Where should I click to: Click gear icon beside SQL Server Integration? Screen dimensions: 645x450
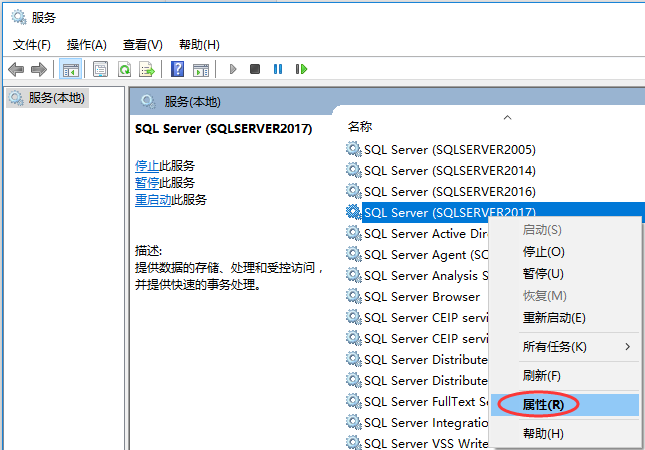point(353,422)
